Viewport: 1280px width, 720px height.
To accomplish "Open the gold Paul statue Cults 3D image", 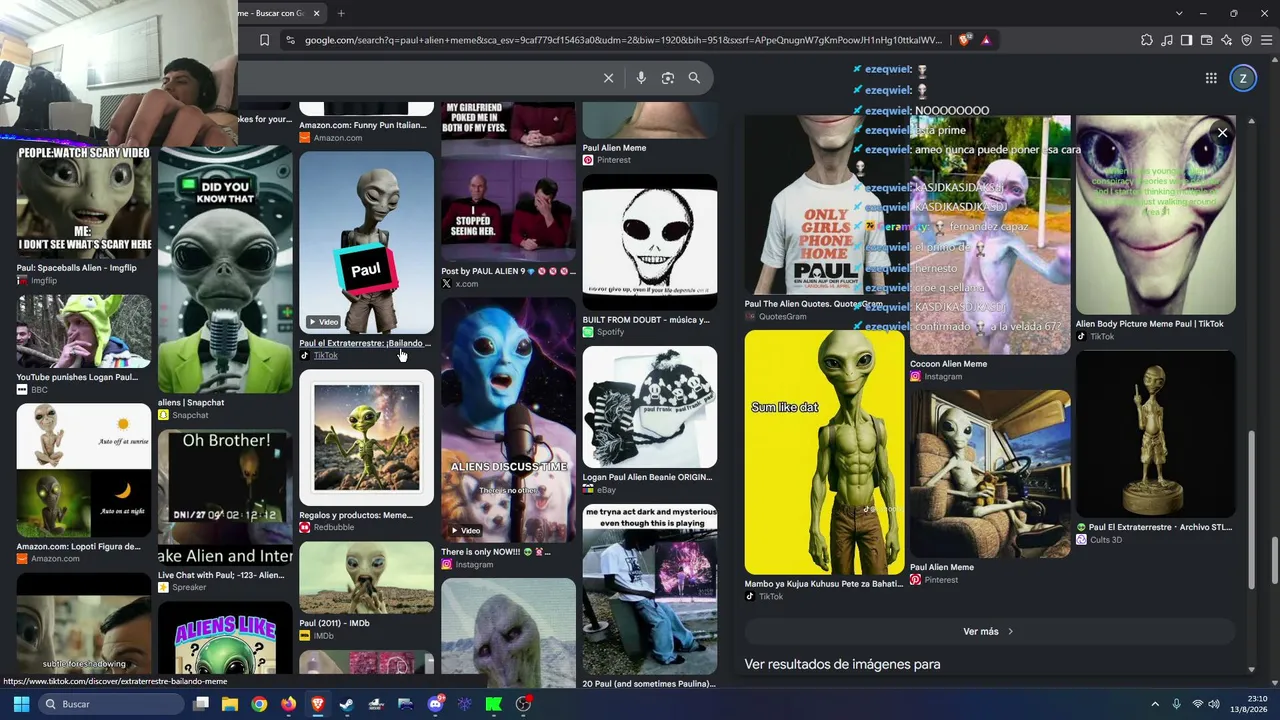I will pos(1156,434).
